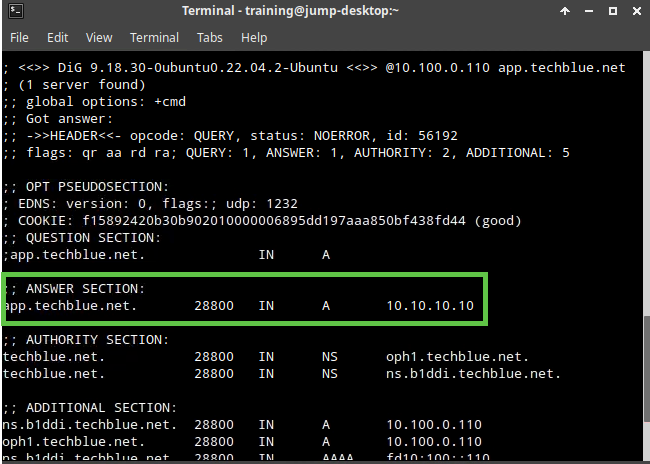
Task: Maximize the Terminal window
Action: 612,11
